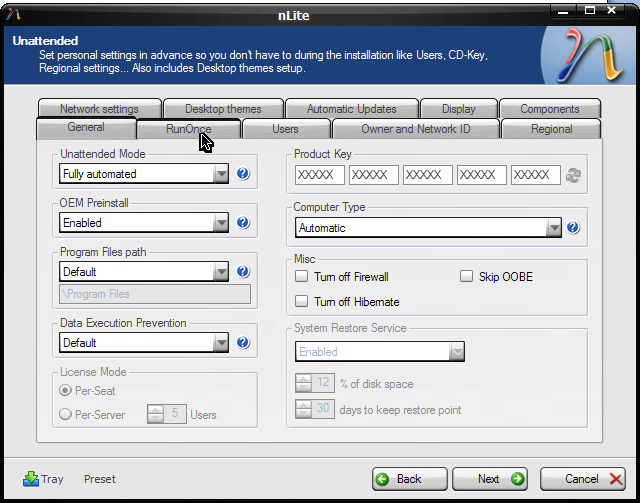Maximize the nLite window
640x503 pixels.
[x=589, y=11]
